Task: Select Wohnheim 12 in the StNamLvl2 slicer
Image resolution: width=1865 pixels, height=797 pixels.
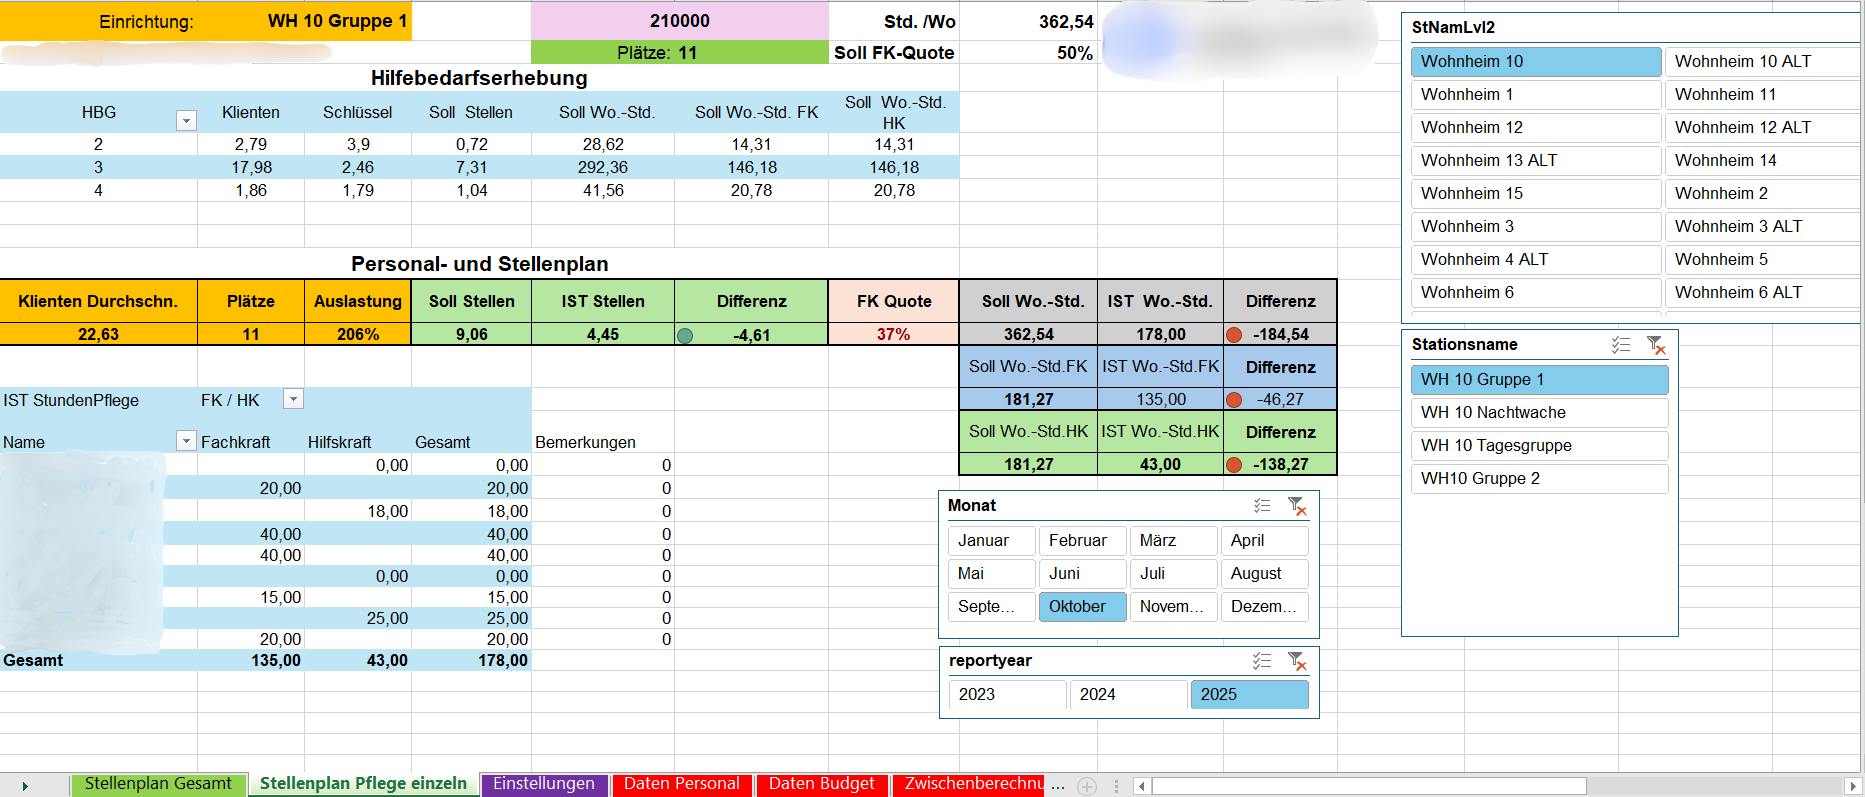Action: [1535, 128]
